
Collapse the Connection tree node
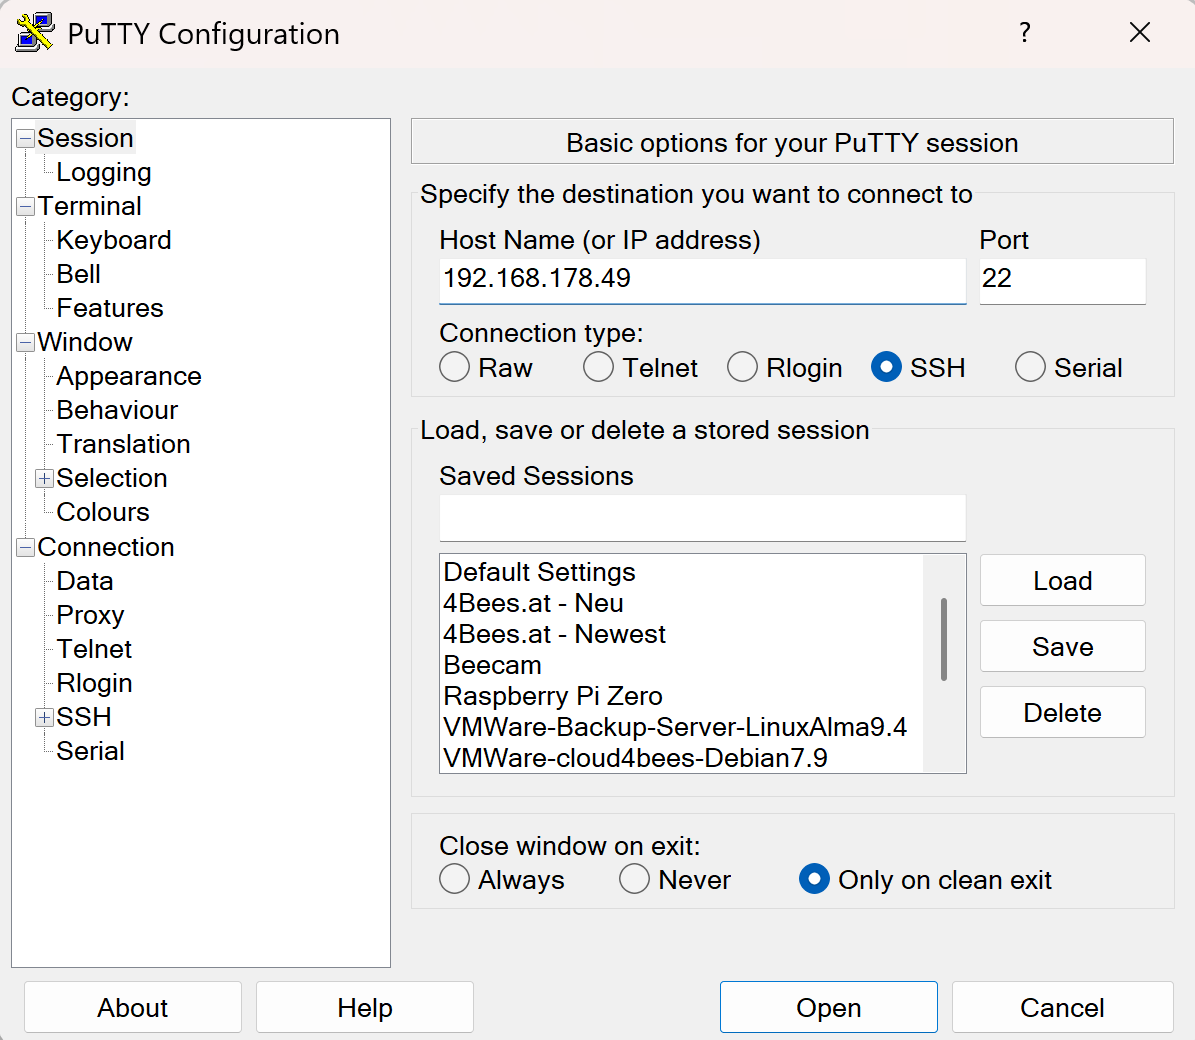point(26,547)
